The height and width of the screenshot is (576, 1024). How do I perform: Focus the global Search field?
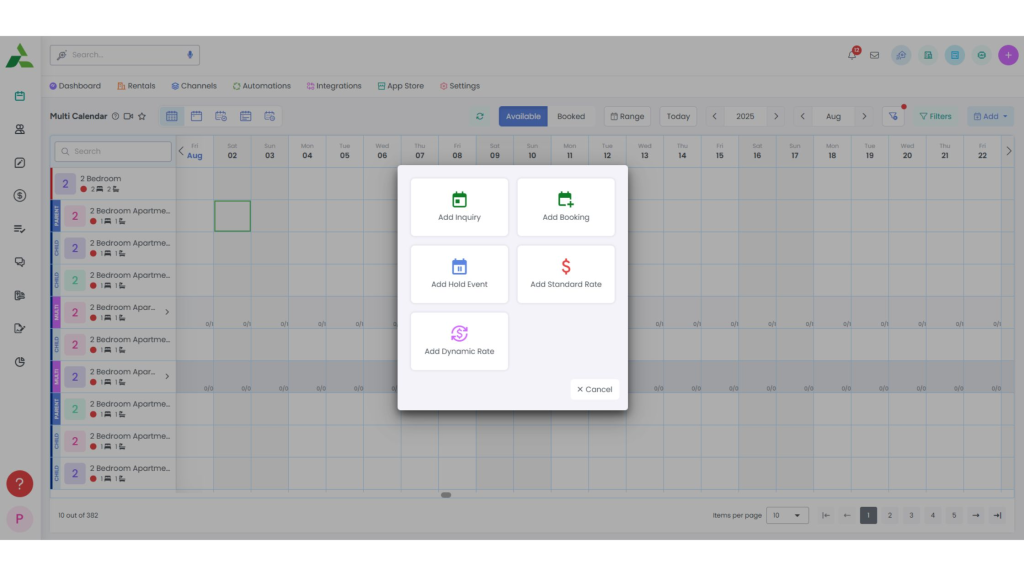[x=125, y=55]
